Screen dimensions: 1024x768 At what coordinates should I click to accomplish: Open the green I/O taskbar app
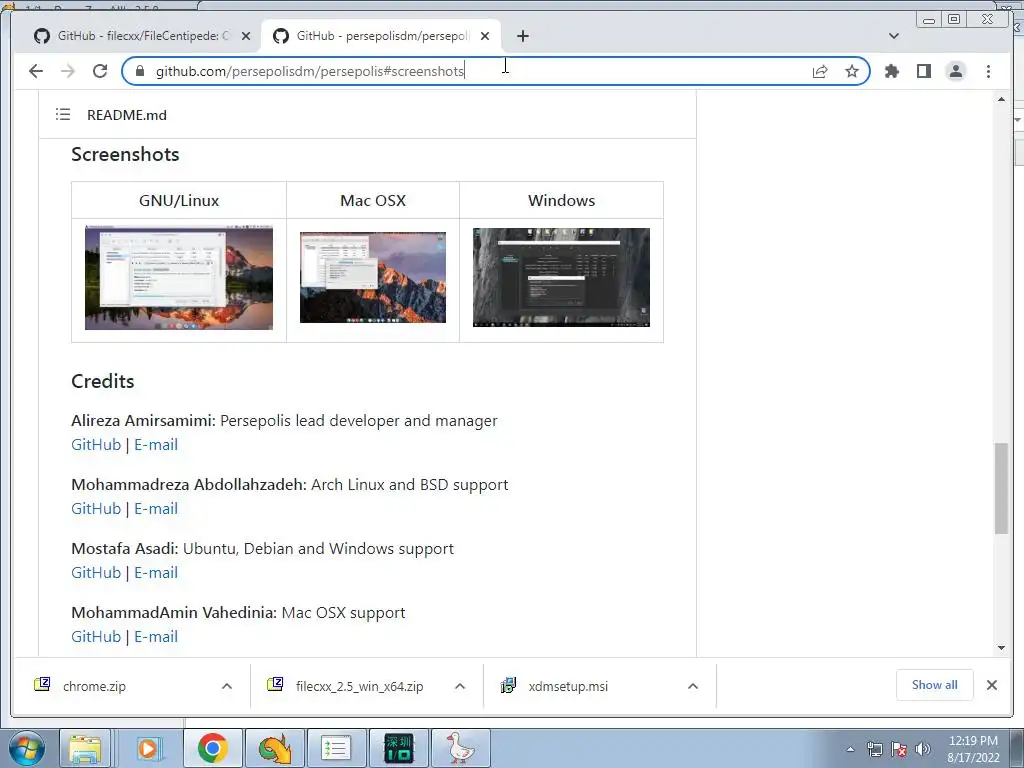[398, 749]
